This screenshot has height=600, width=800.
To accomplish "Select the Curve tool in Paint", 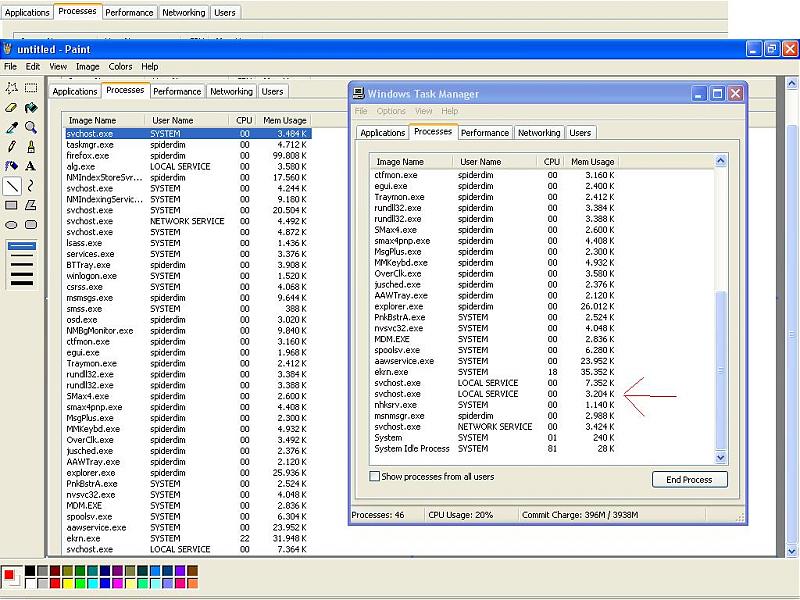I will 31,186.
